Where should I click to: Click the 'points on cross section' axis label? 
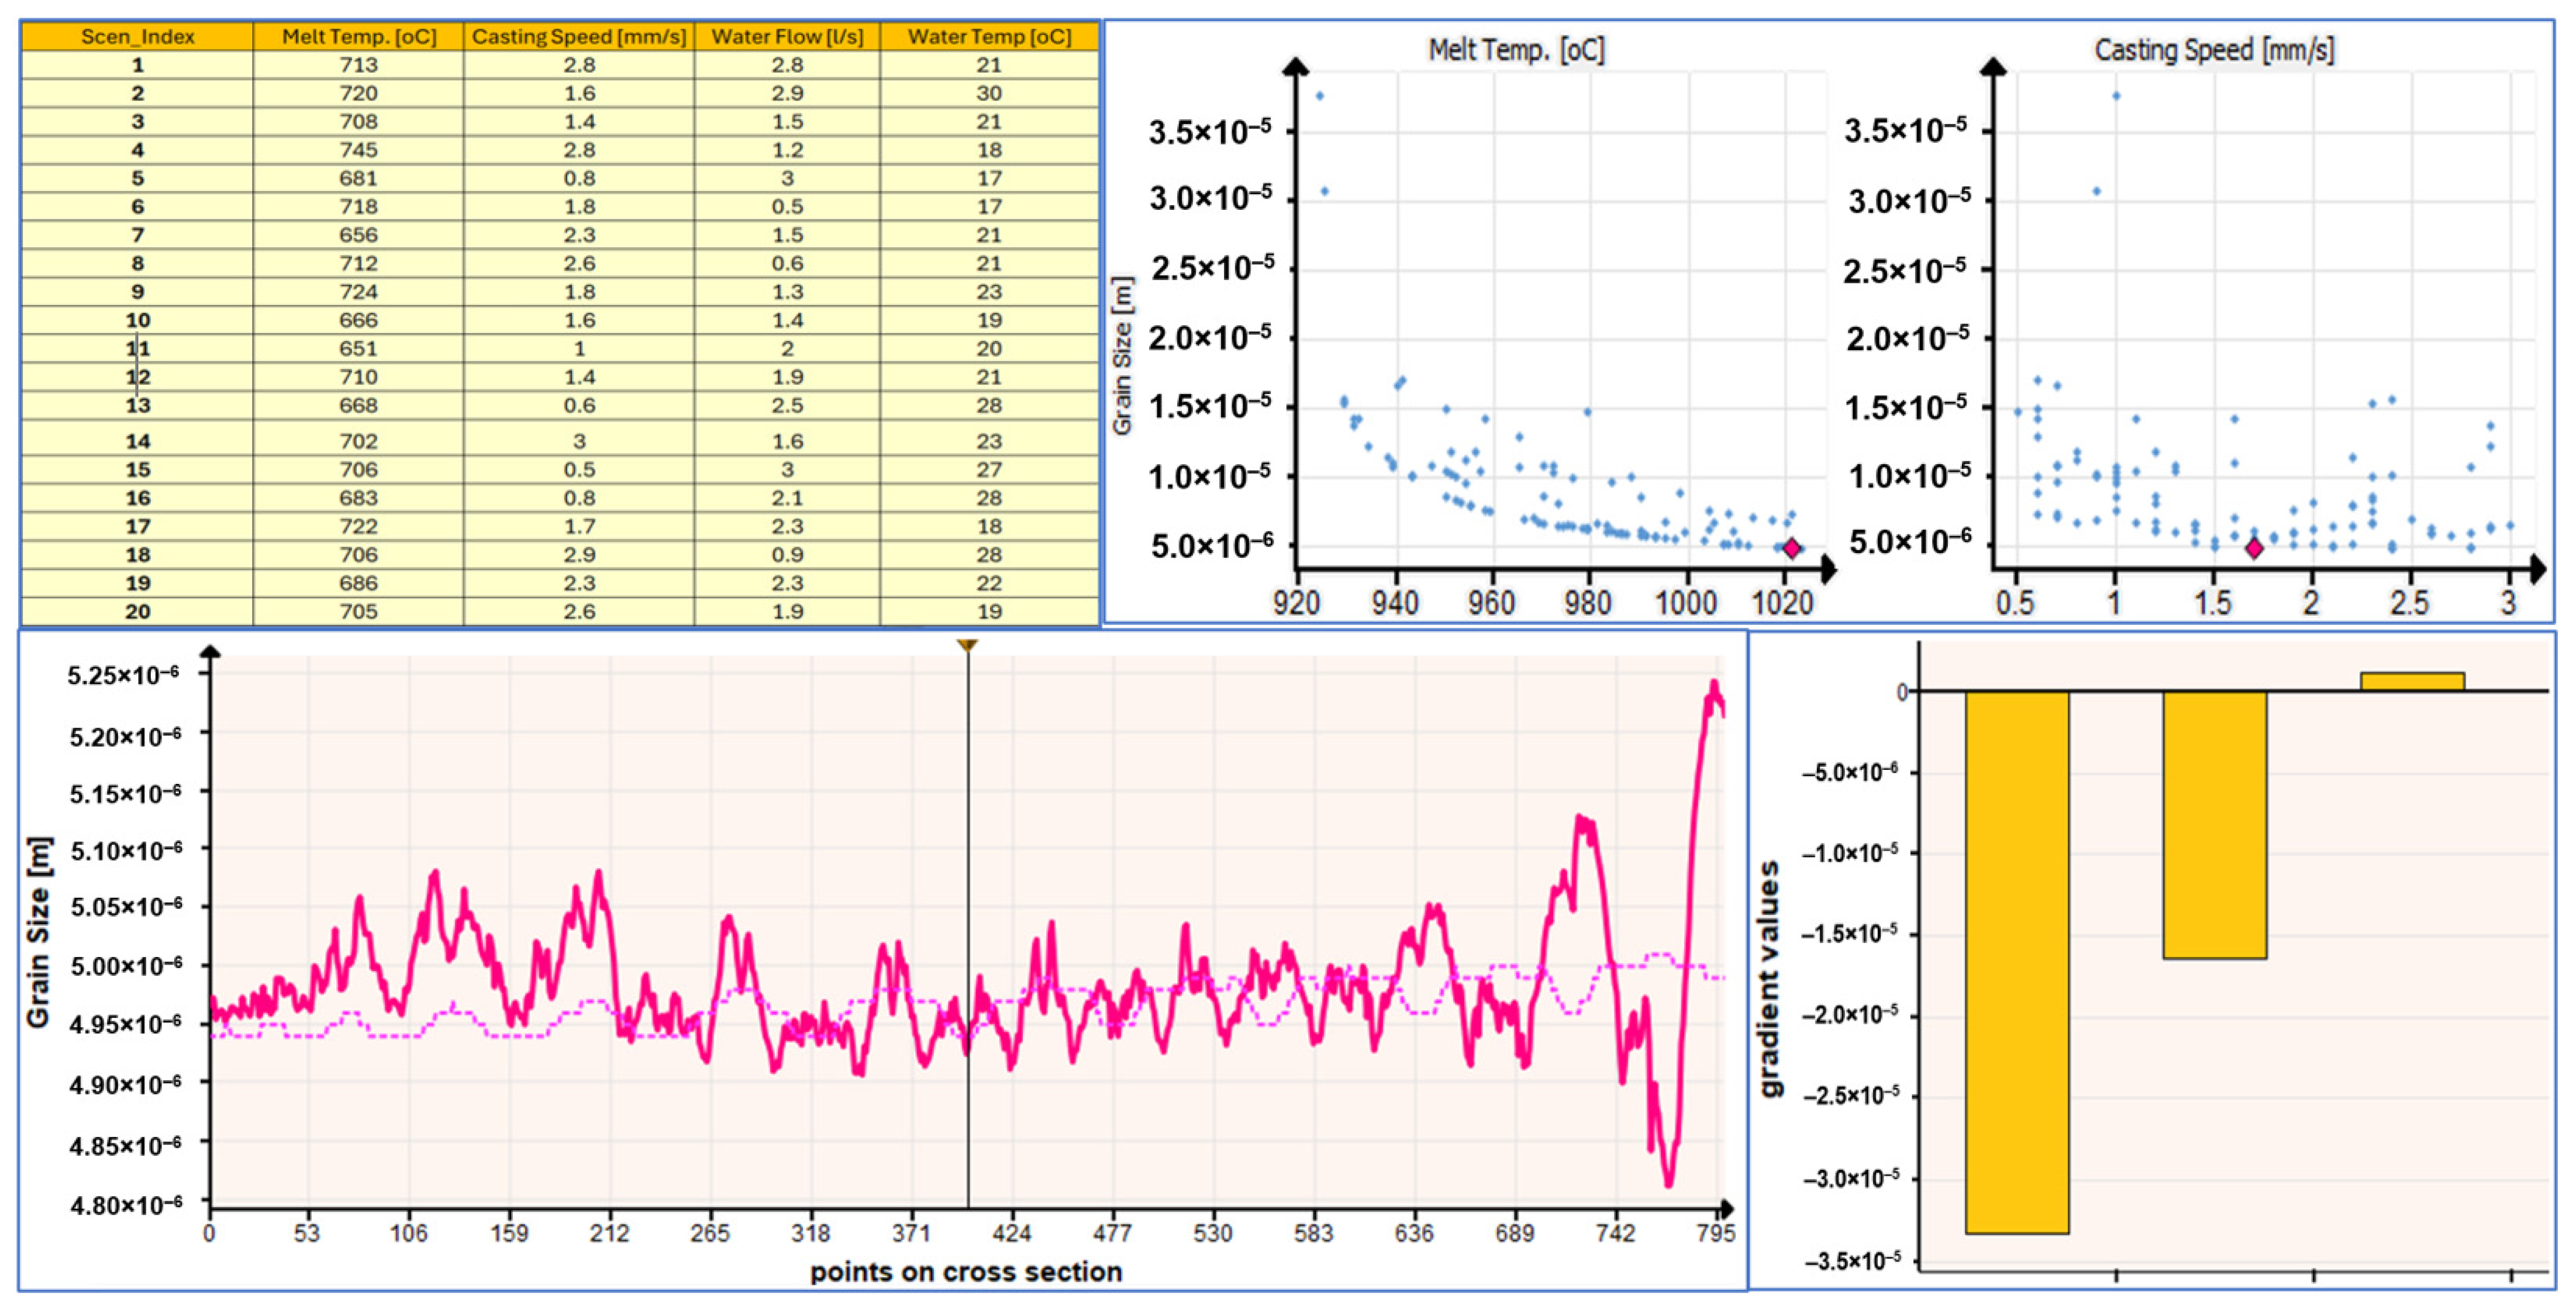click(x=965, y=1272)
